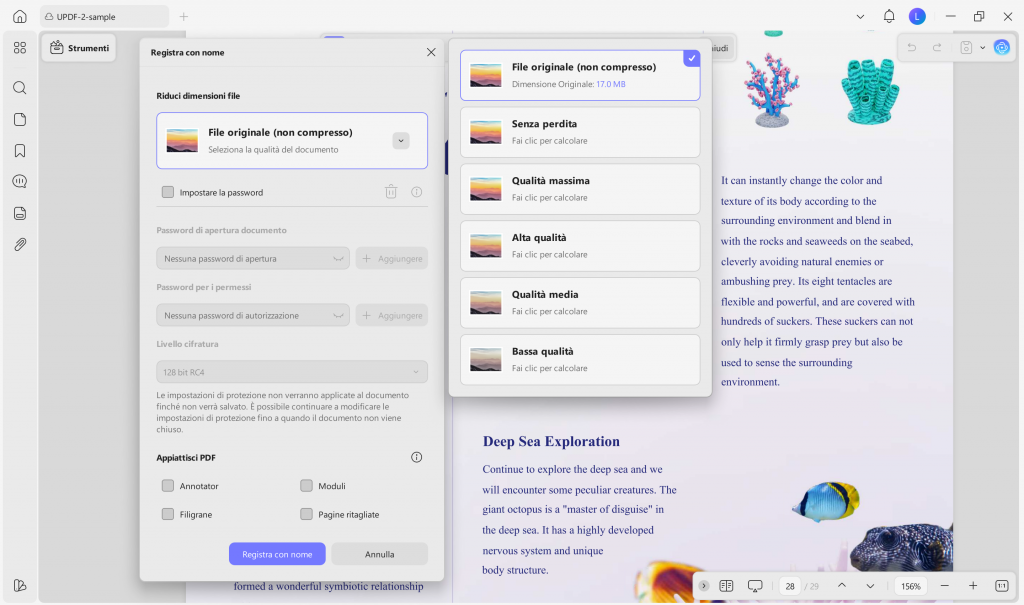Open the page panel icon in sidebar
The image size is (1024, 605).
(x=20, y=120)
